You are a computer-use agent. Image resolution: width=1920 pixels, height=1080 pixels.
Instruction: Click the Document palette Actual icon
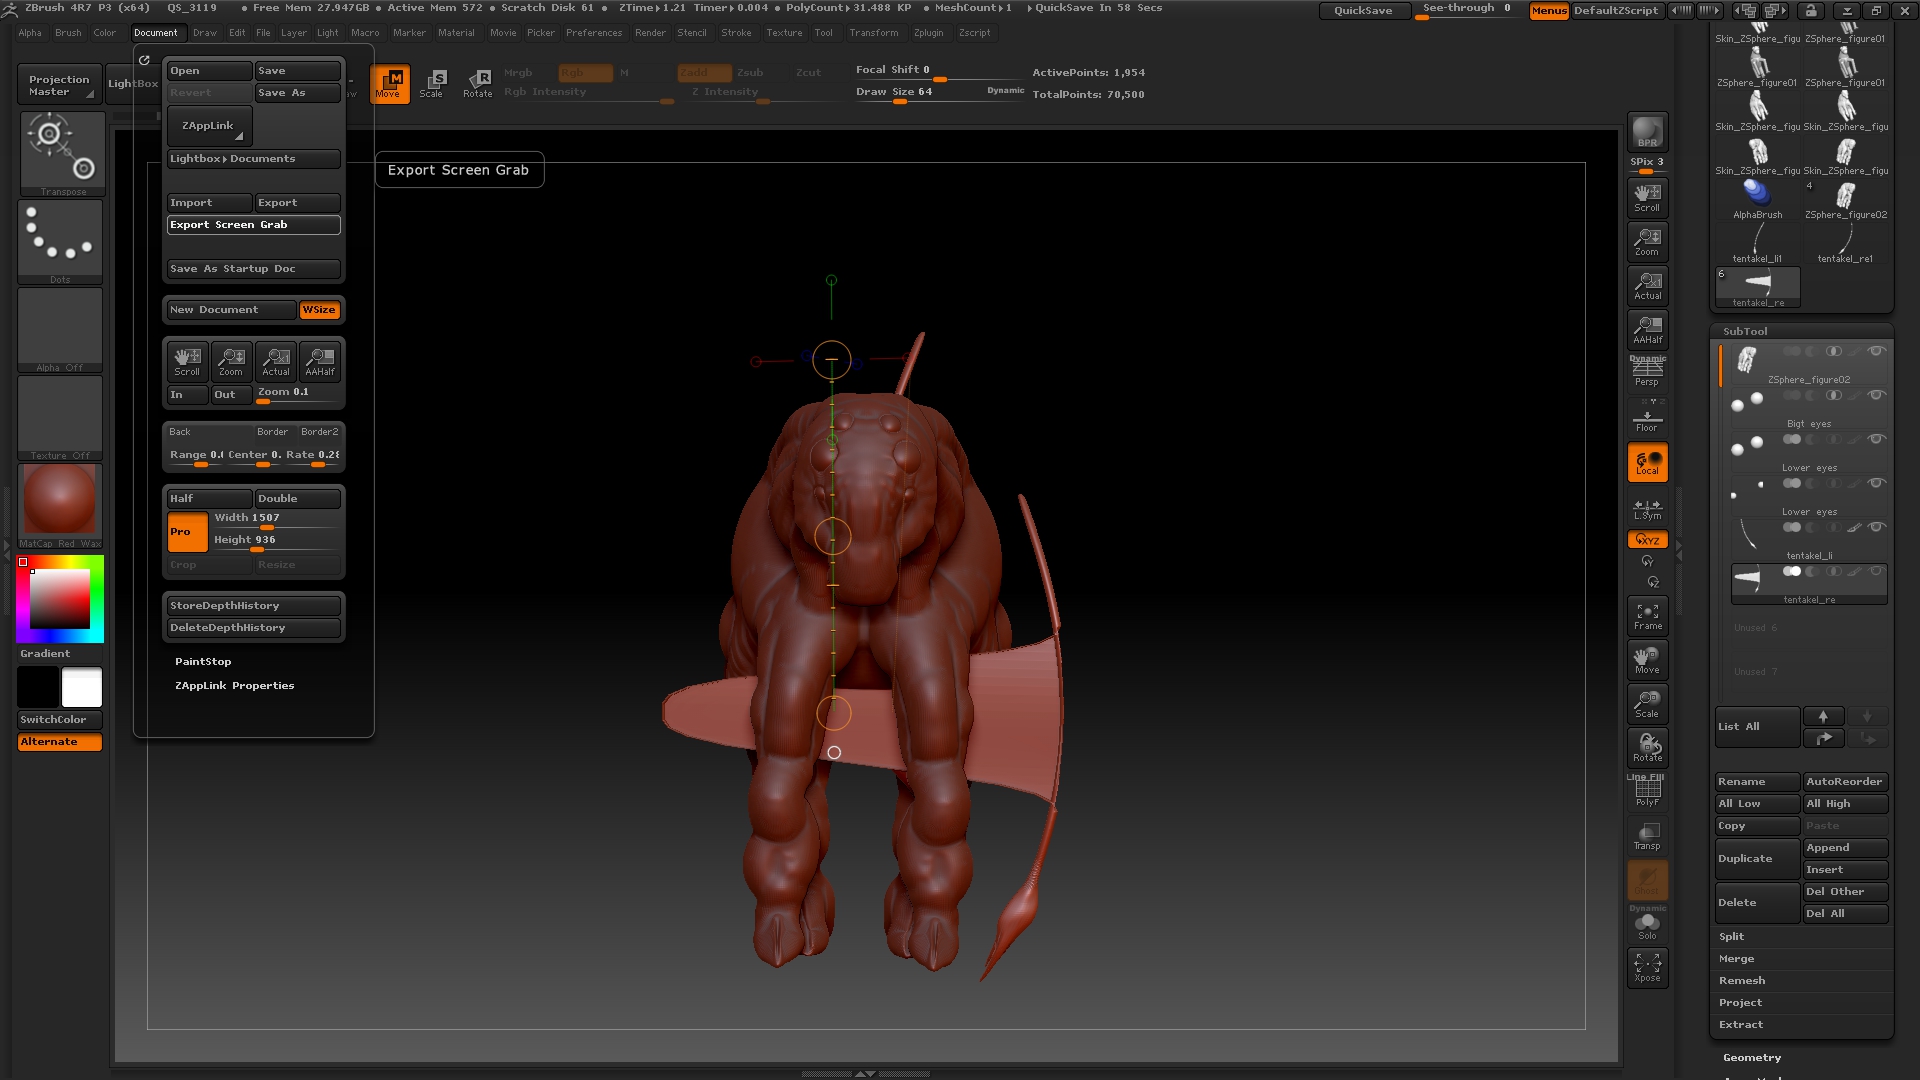click(x=276, y=361)
